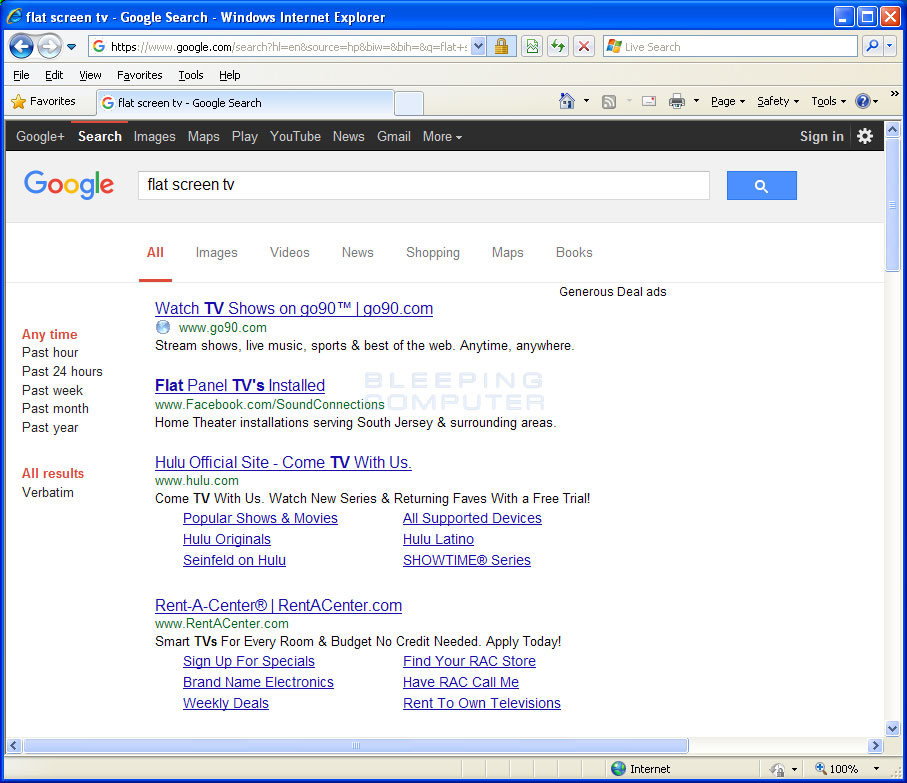Screen dimensions: 907x783
Task: Select the flat screen tv browser tab
Action: [245, 103]
